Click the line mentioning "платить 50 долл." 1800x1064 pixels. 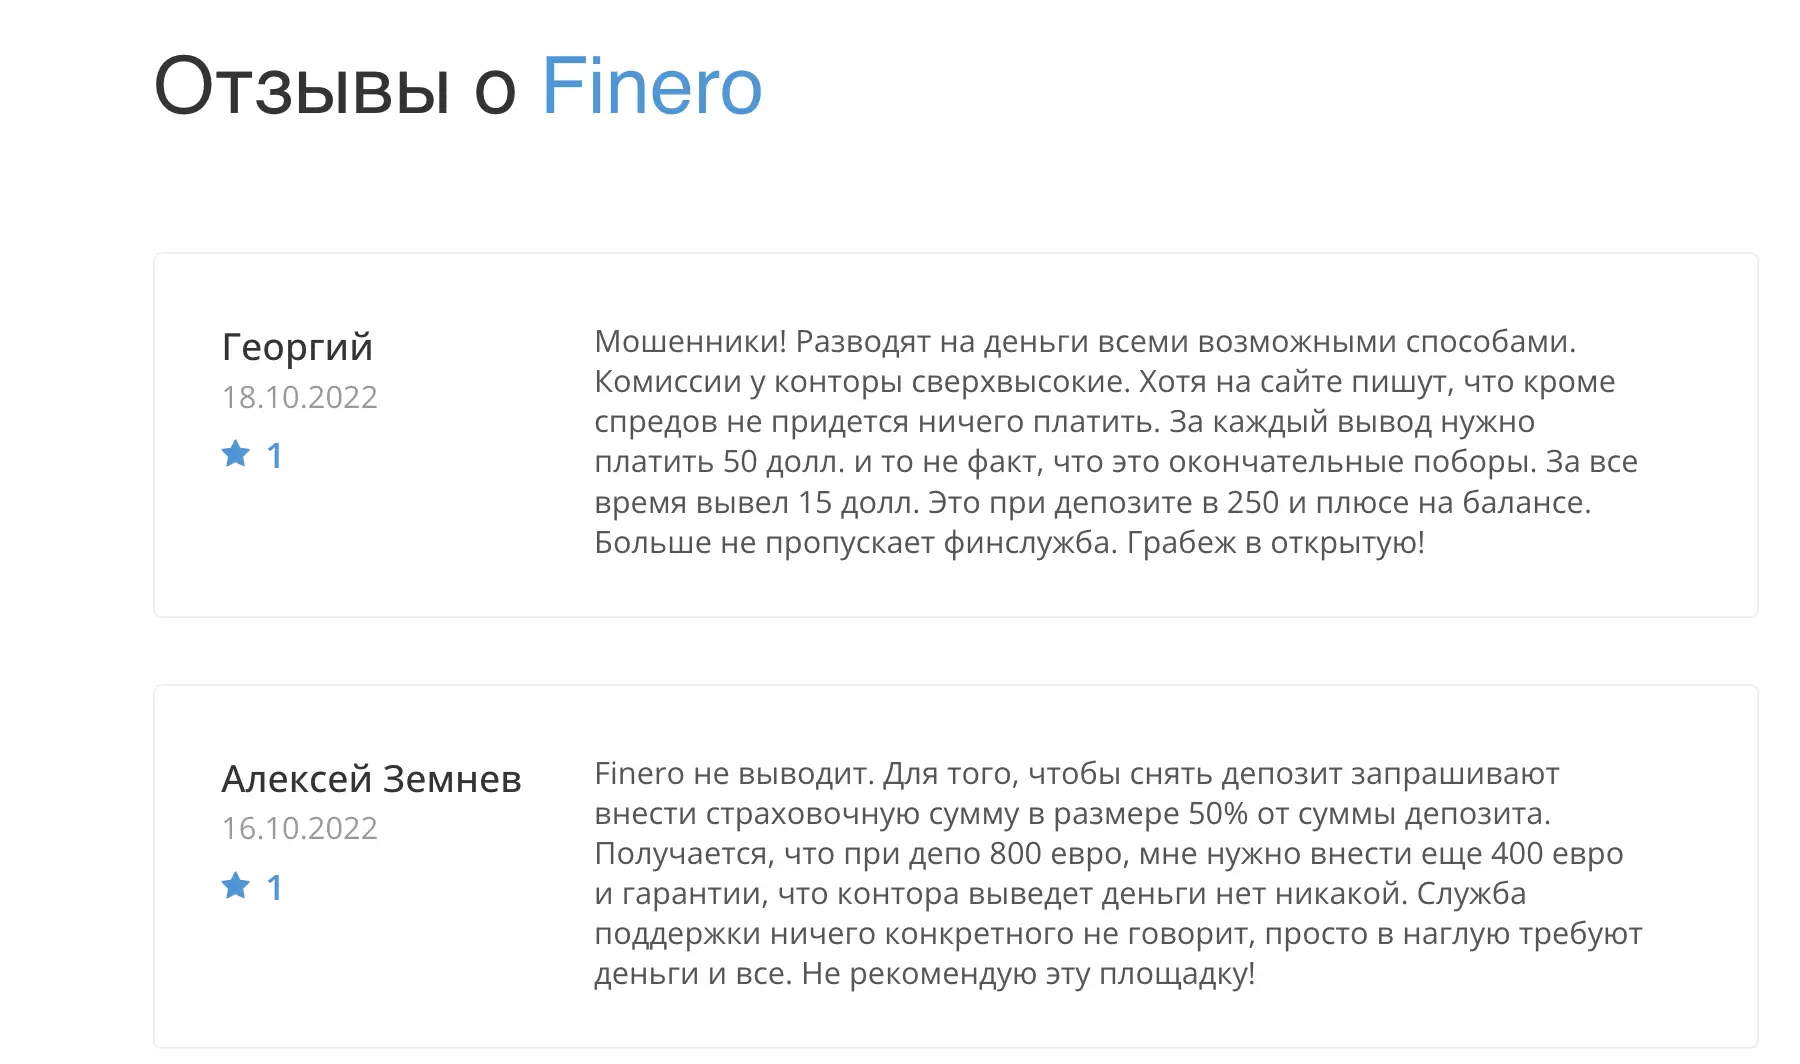tap(1116, 462)
